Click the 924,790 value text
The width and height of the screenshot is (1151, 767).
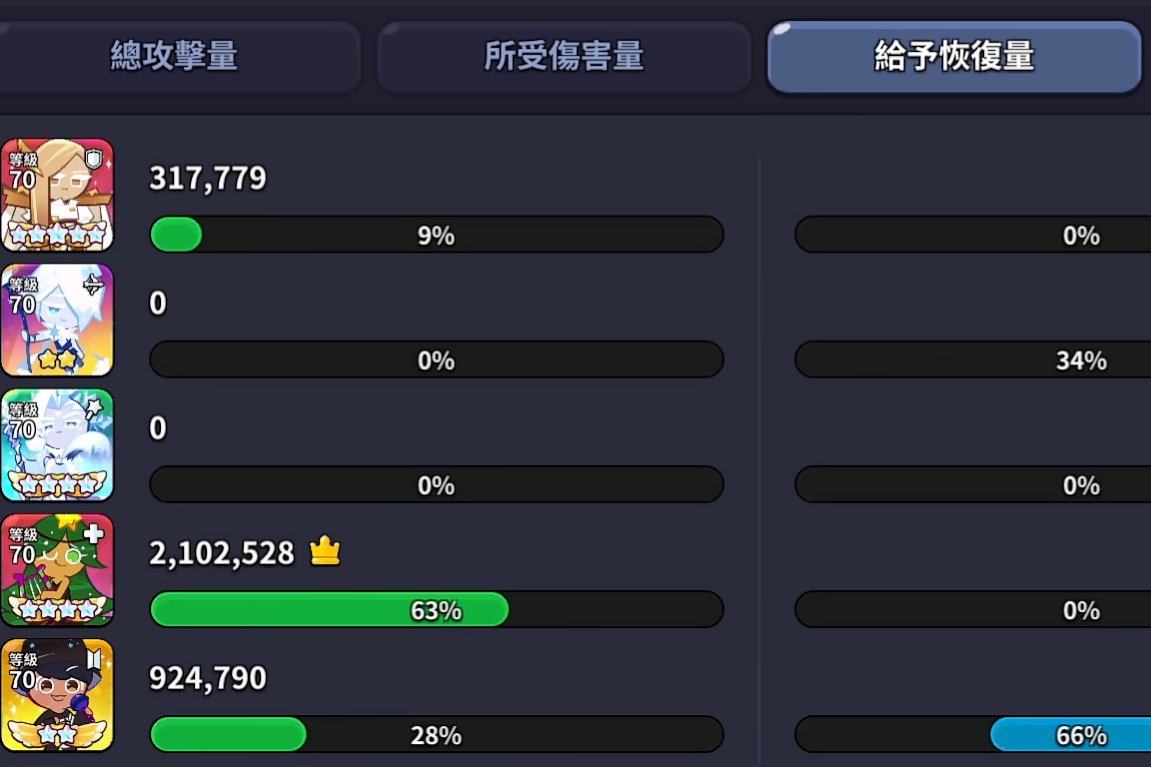[x=208, y=678]
